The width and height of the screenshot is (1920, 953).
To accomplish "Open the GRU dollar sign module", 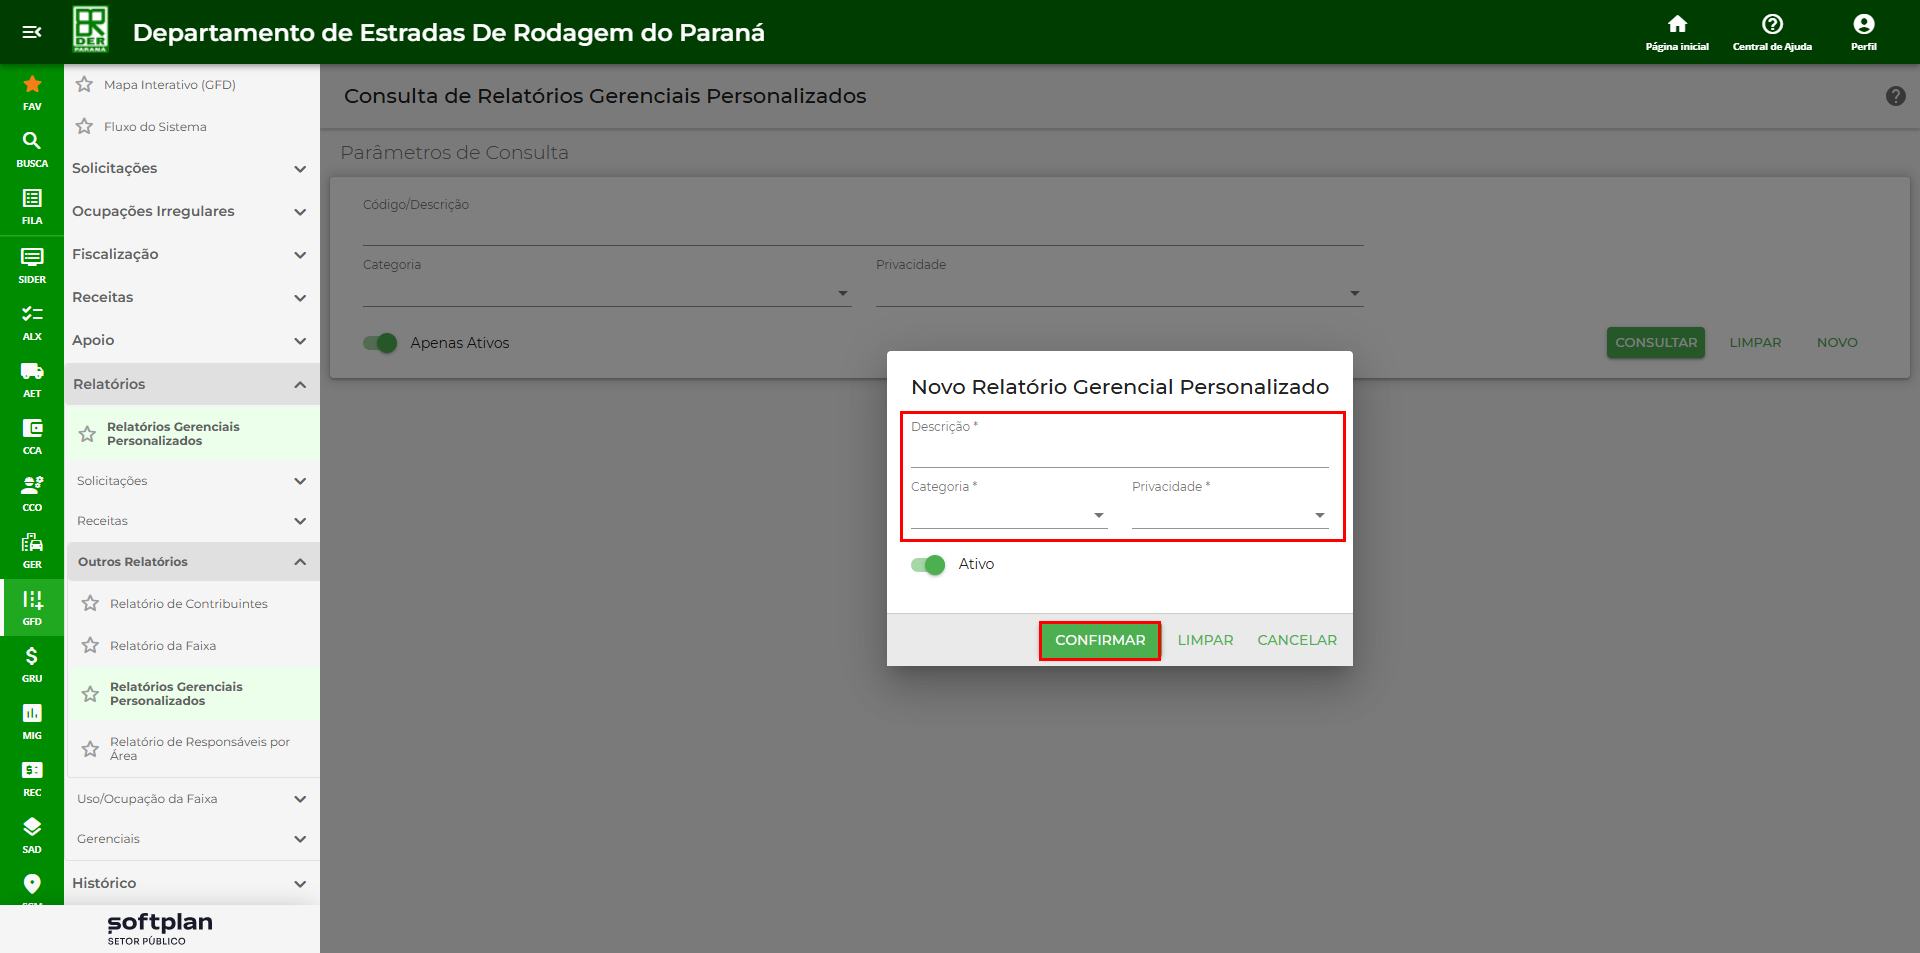I will [x=32, y=663].
